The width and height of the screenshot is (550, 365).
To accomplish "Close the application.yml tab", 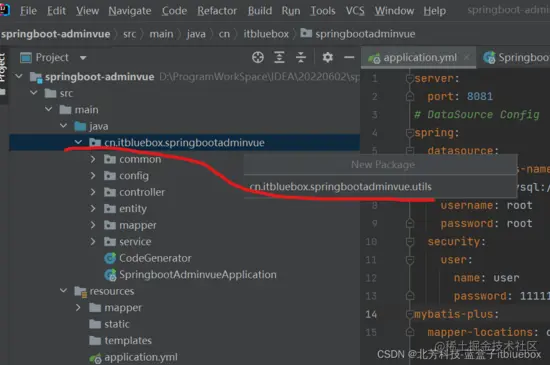I will [x=467, y=57].
